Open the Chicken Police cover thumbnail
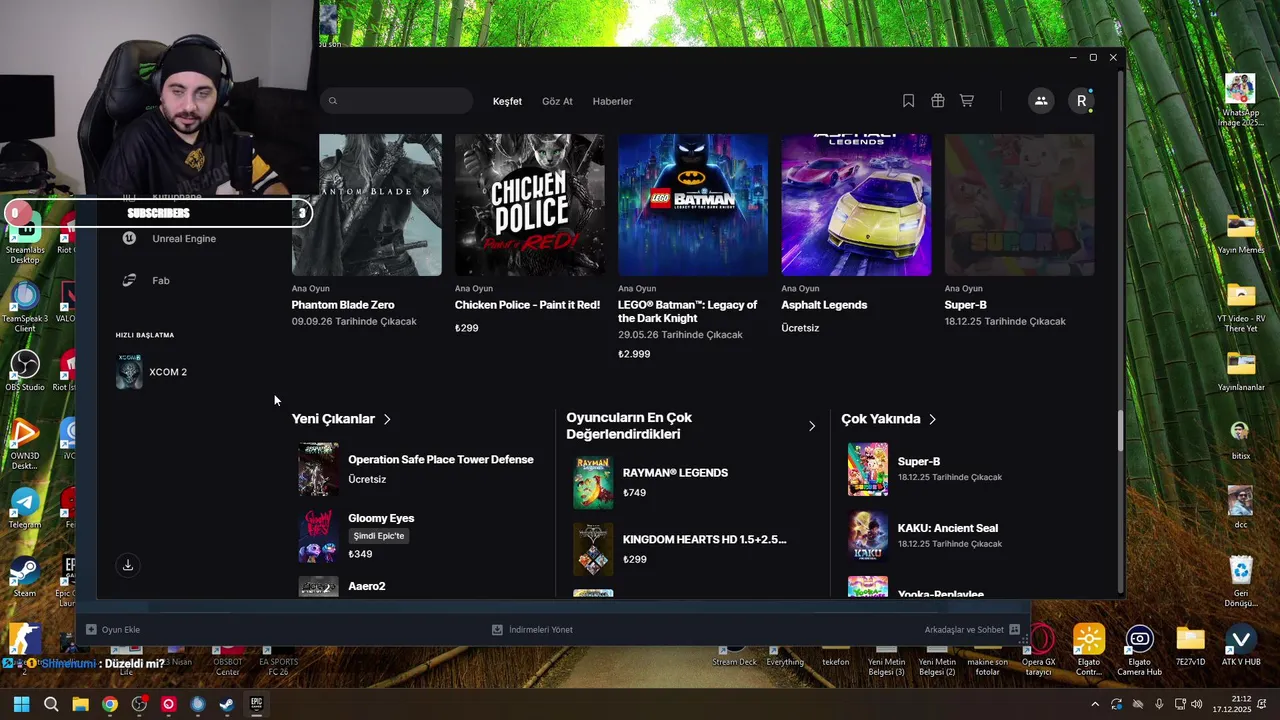 [530, 205]
